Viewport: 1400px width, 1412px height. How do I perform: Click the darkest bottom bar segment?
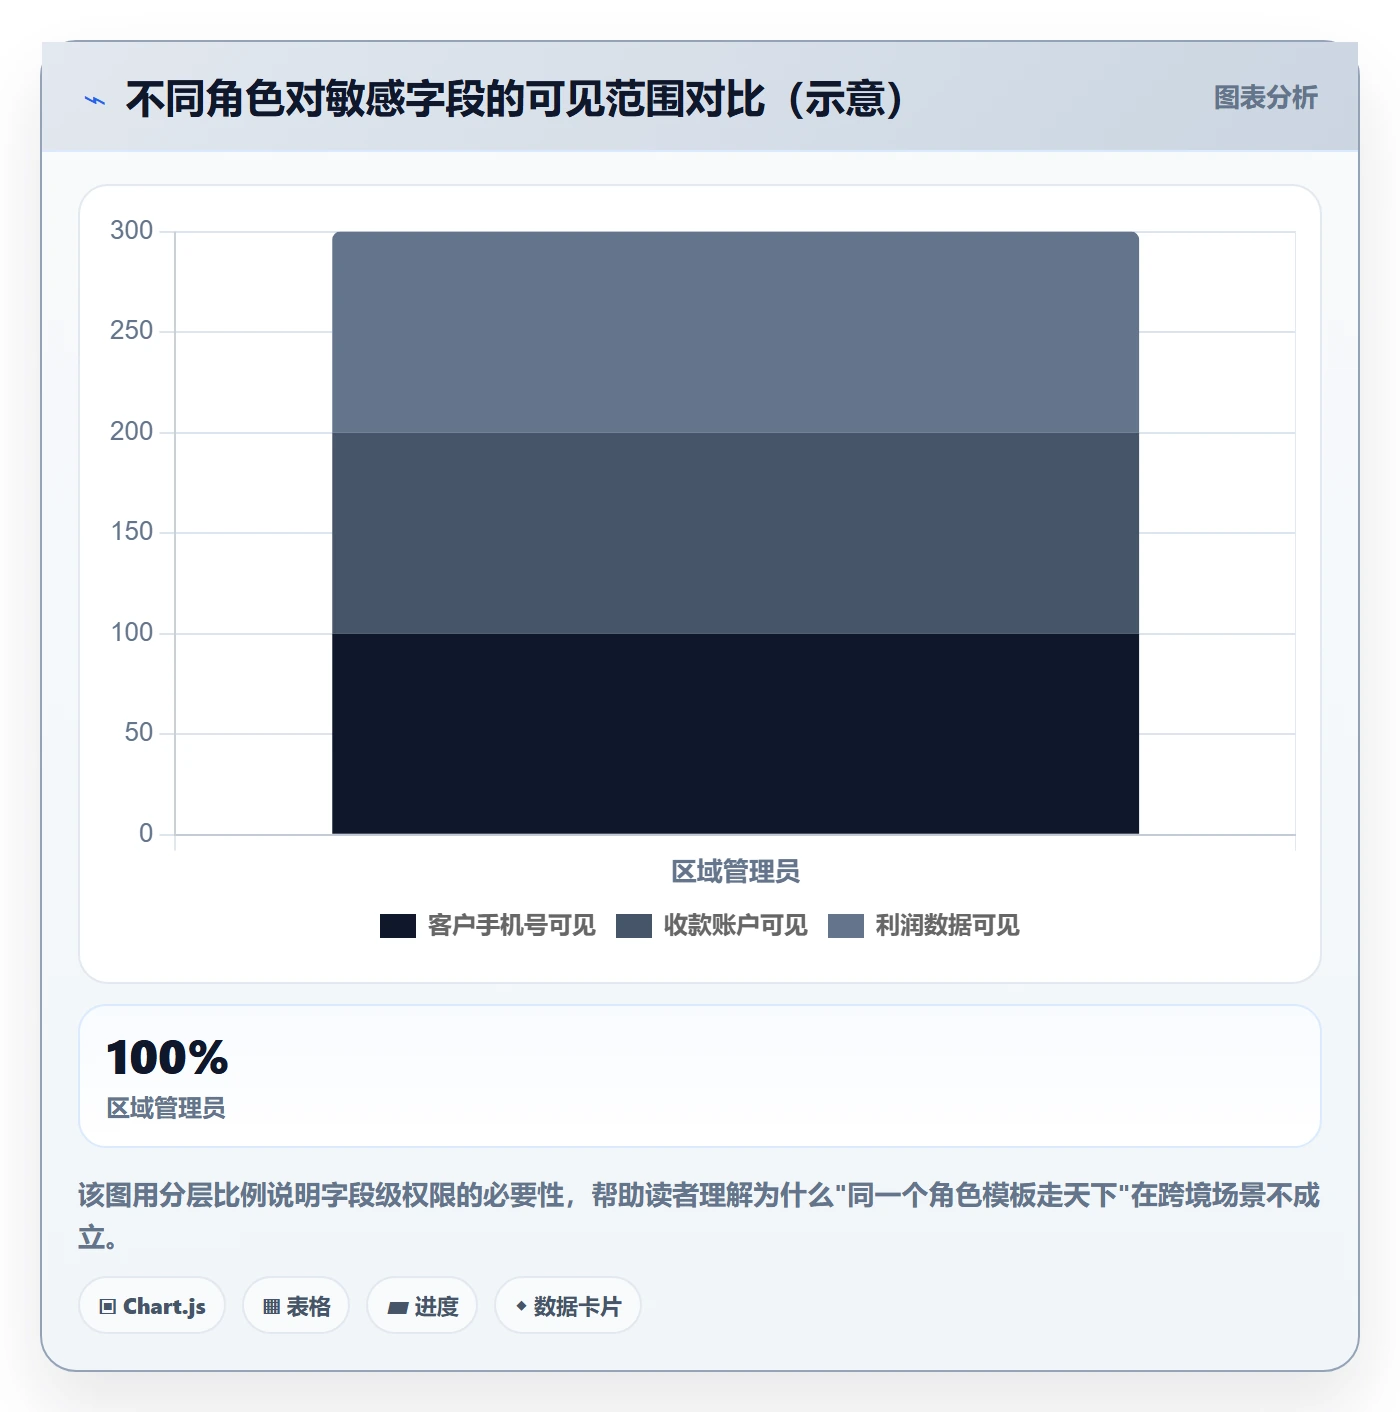coord(735,734)
